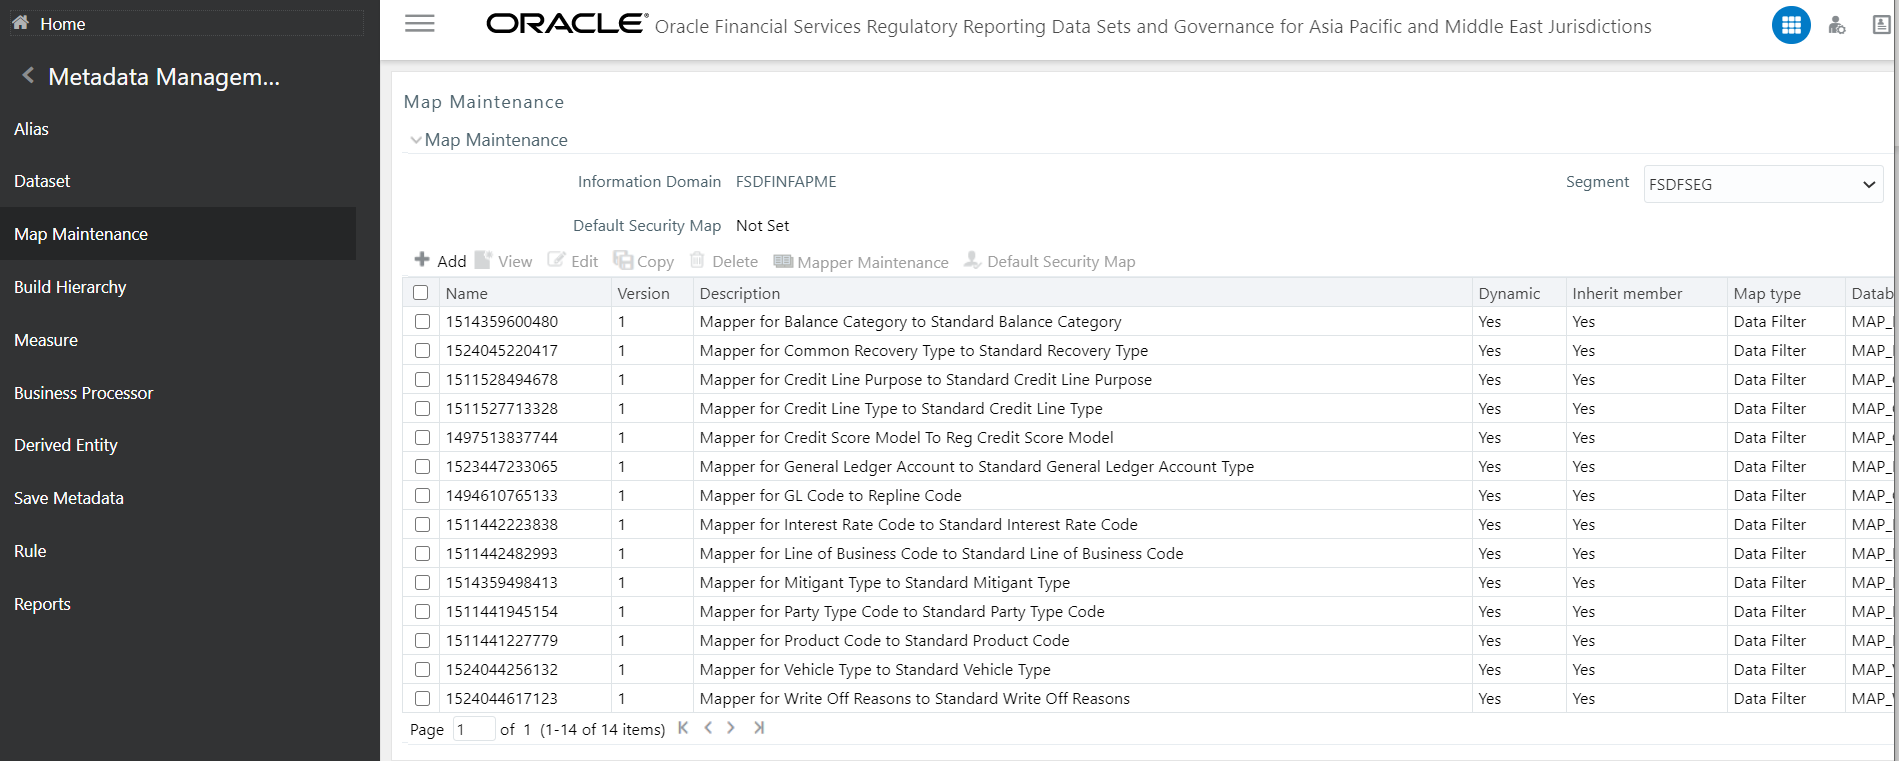Click name cell 1511442482993

[x=502, y=554]
